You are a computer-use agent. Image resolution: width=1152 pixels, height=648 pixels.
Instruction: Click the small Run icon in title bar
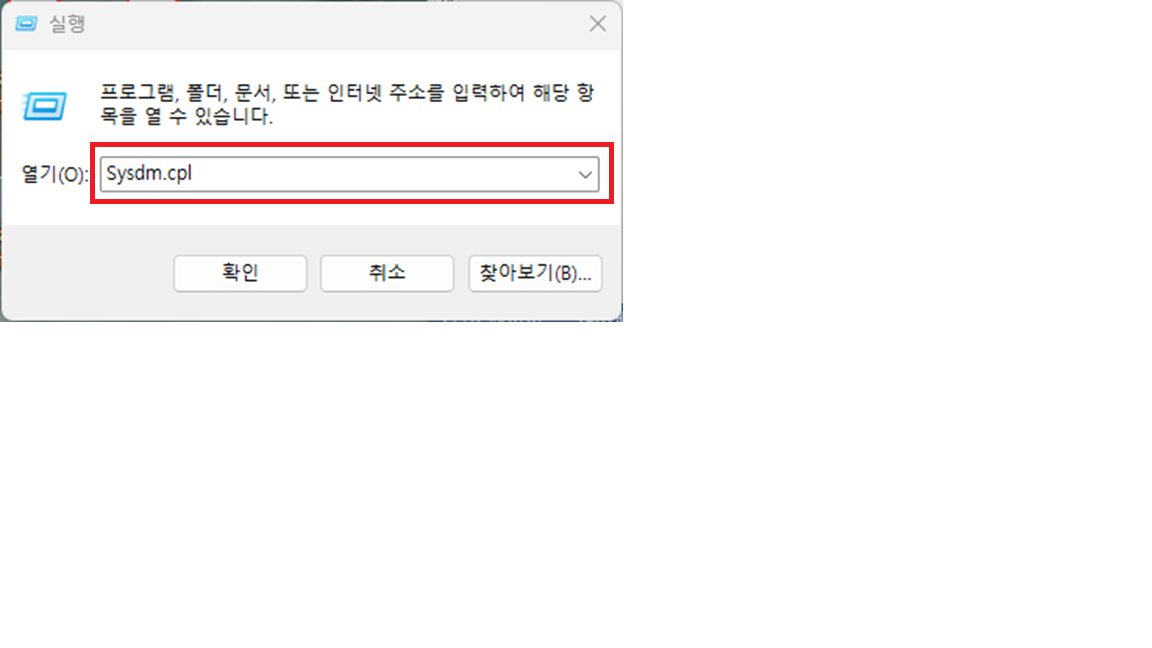coord(26,24)
